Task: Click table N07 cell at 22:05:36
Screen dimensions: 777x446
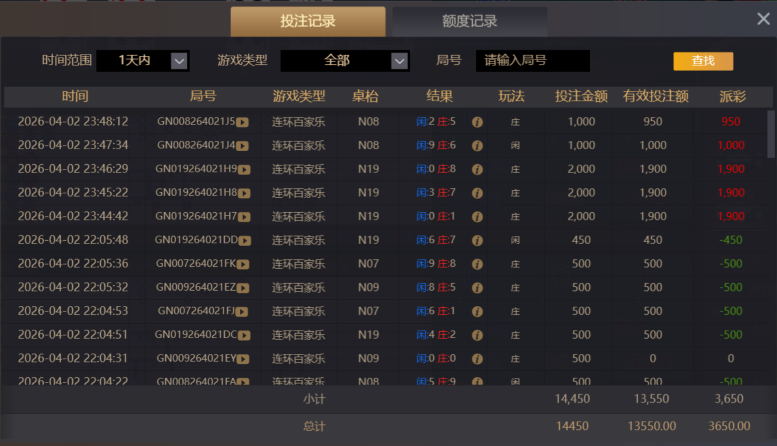Action: 368,264
